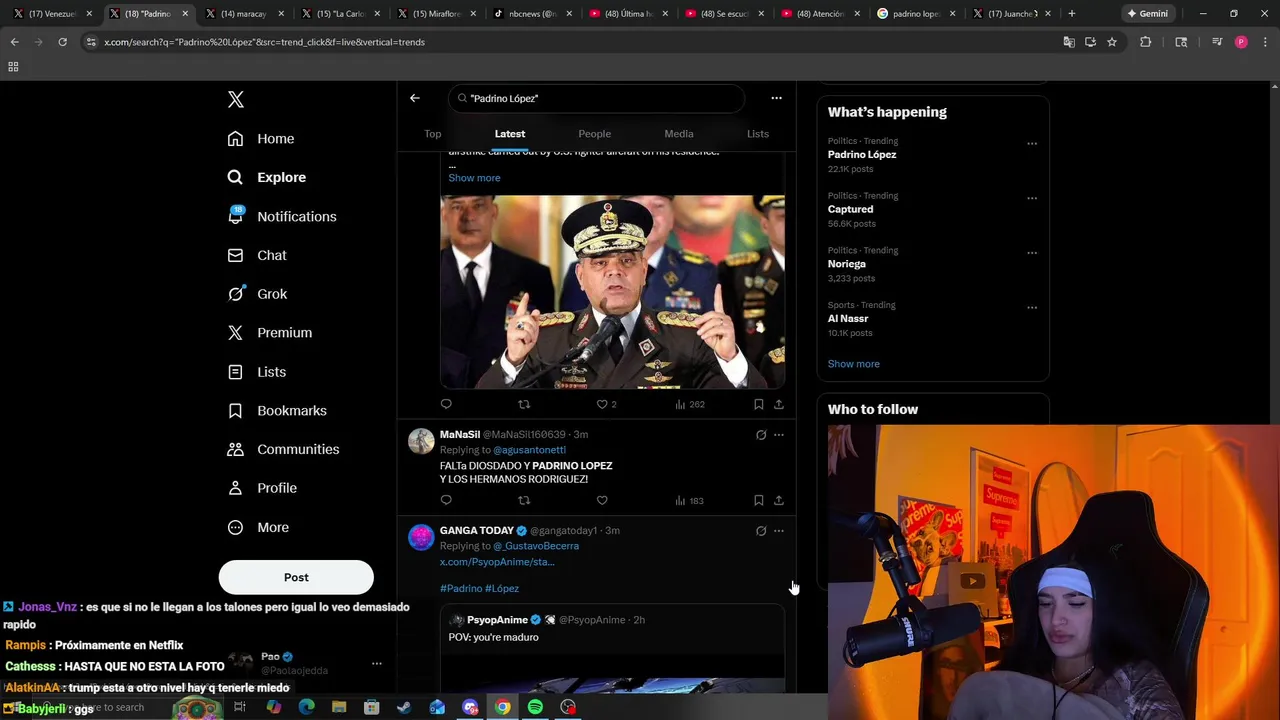The width and height of the screenshot is (1280, 720).
Task: Open Notifications with 18 badge
Action: [282, 216]
